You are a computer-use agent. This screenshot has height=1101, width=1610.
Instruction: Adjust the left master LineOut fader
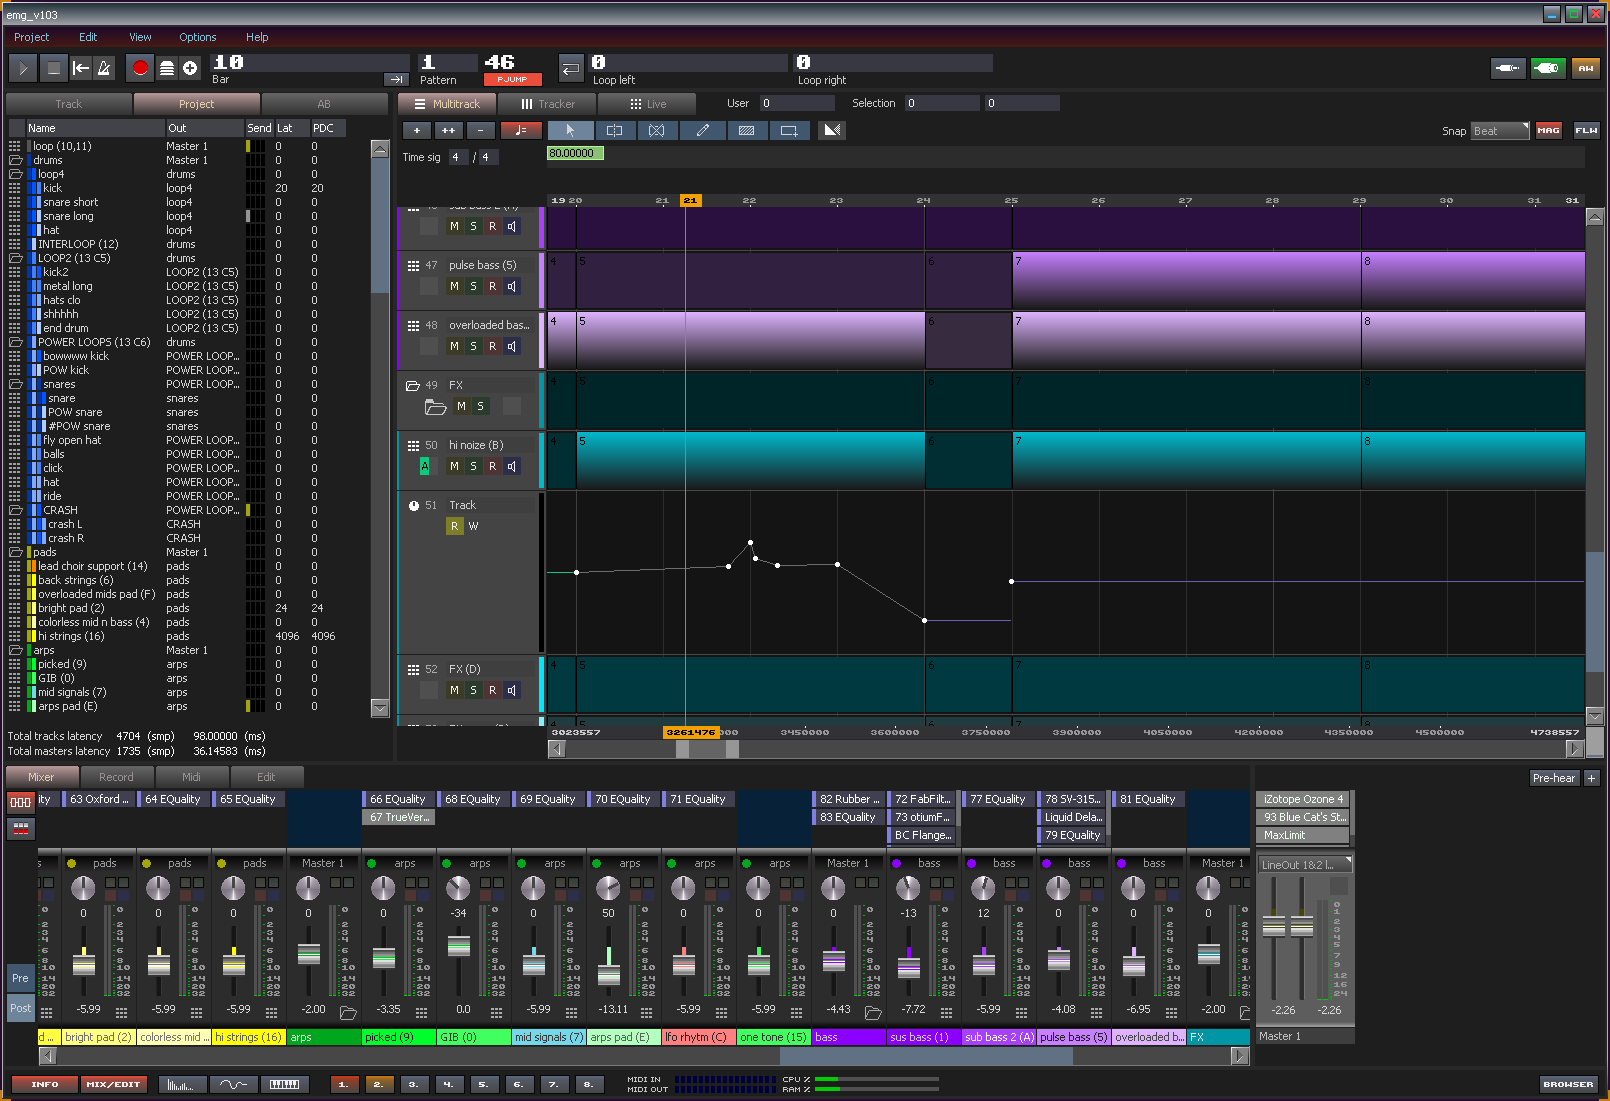[x=1274, y=926]
